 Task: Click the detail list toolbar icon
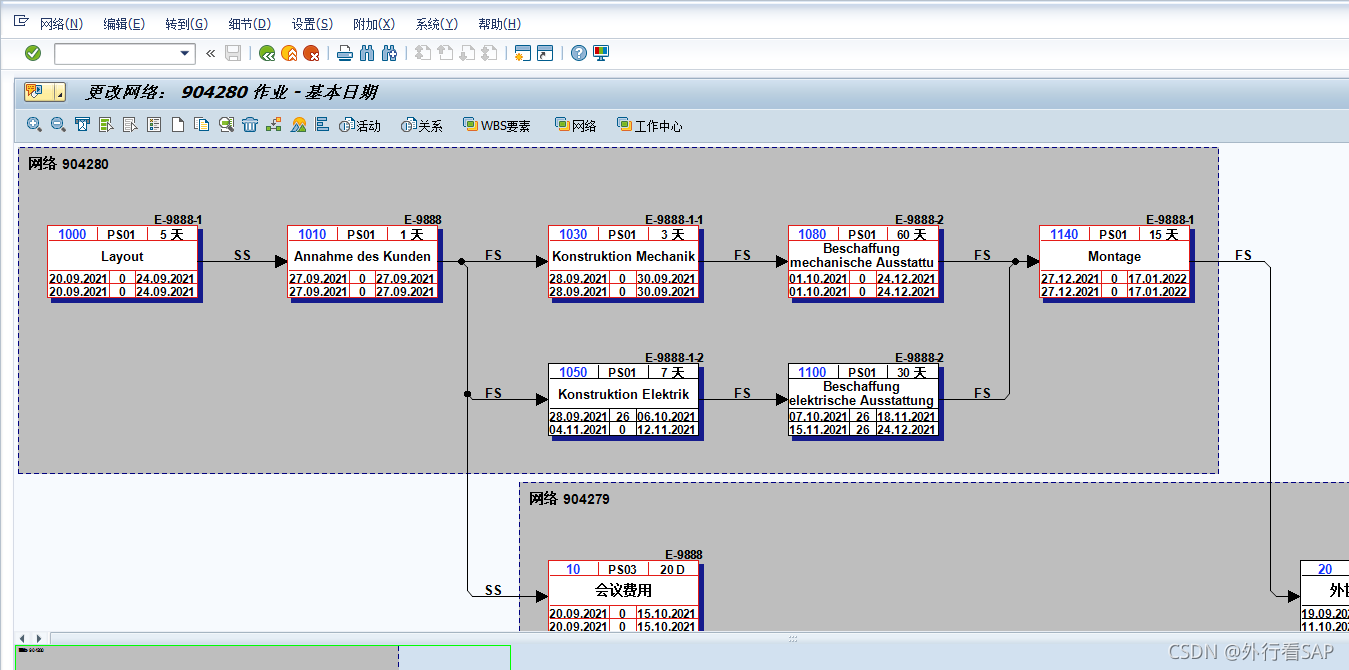154,125
